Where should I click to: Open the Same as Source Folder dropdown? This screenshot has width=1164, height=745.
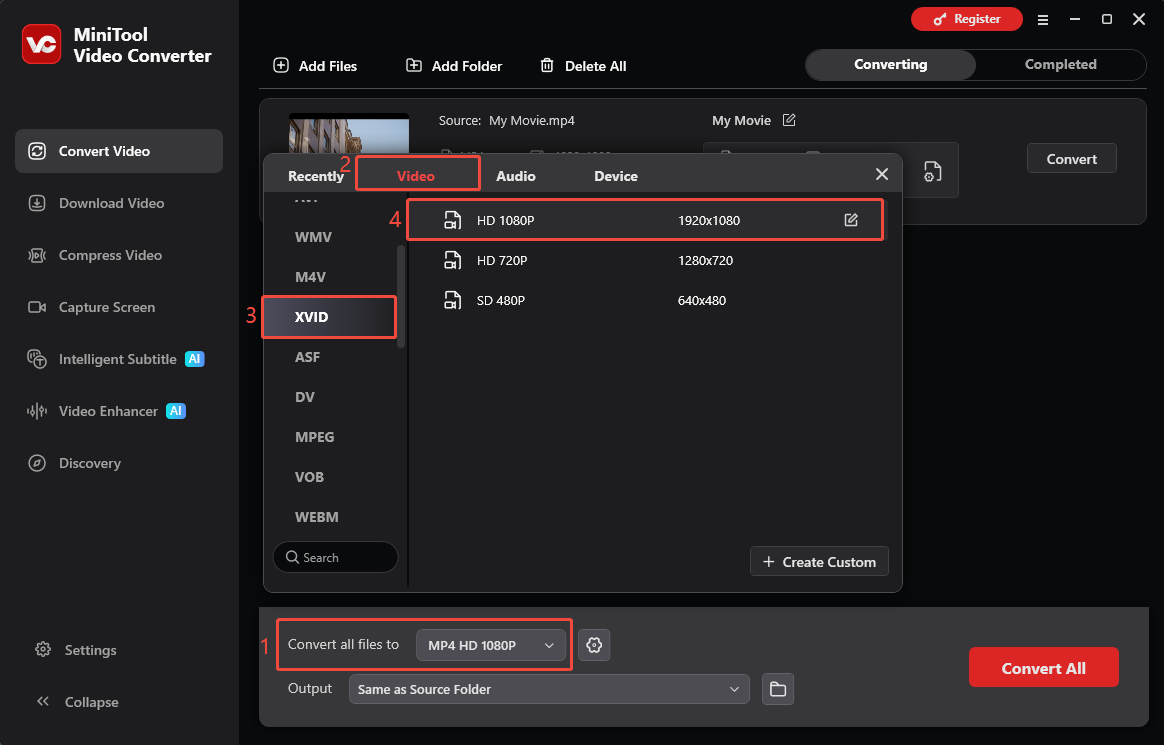click(x=549, y=689)
